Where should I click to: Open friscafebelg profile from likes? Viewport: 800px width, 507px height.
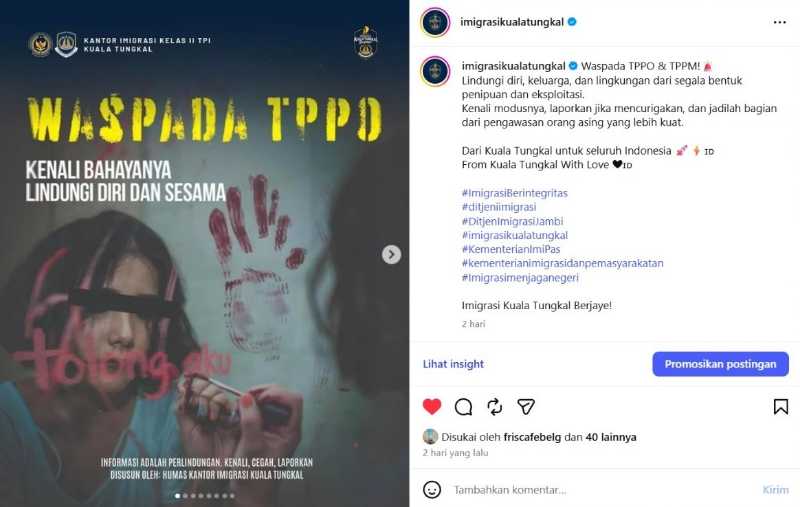pyautogui.click(x=532, y=437)
